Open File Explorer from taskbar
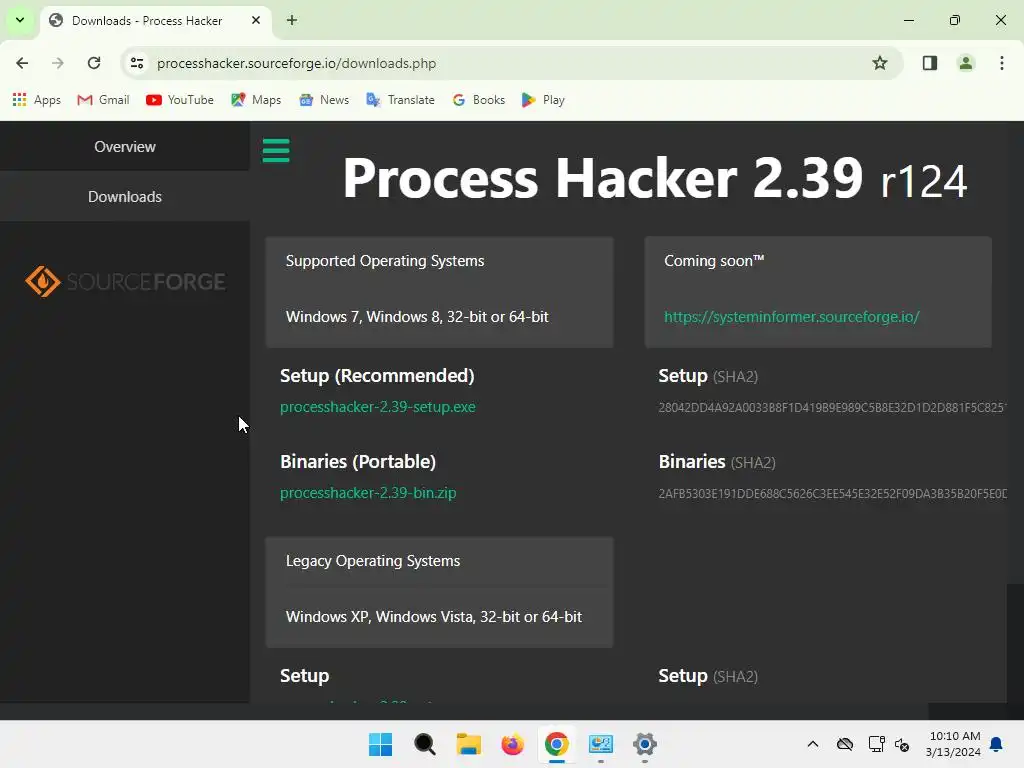The image size is (1024, 768). pyautogui.click(x=468, y=744)
